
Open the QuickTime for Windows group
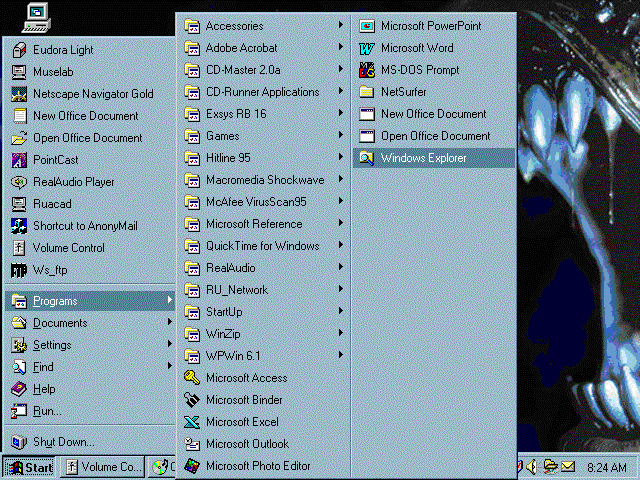[x=264, y=247]
